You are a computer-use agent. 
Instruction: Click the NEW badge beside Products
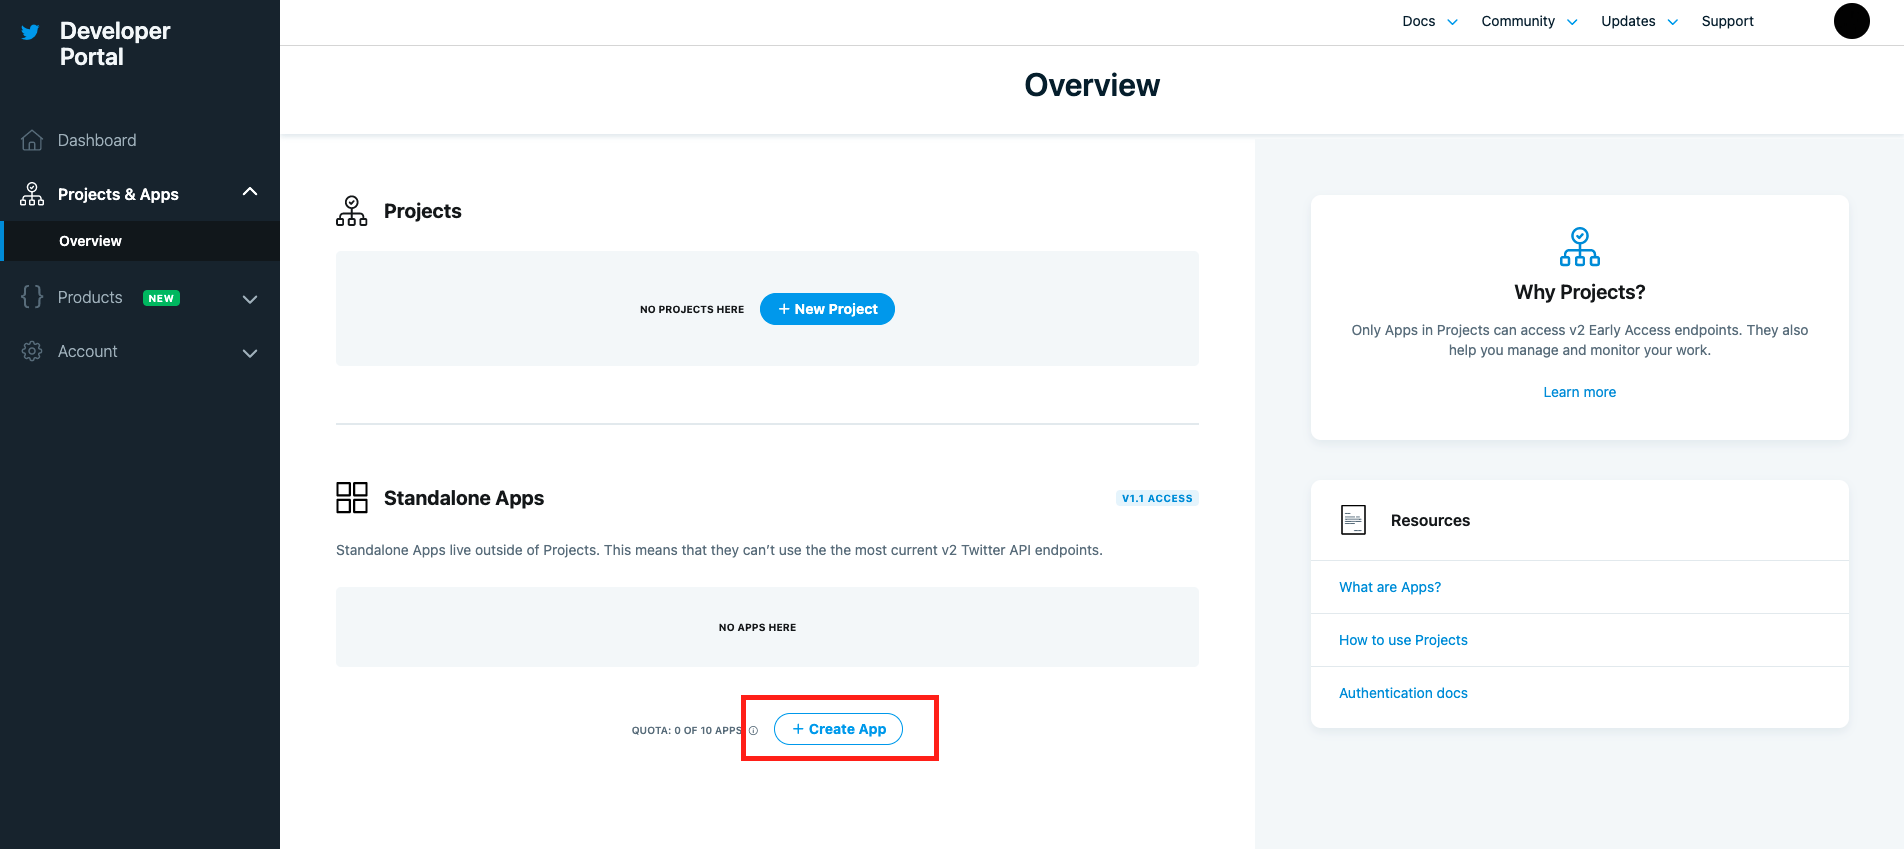[x=161, y=298]
